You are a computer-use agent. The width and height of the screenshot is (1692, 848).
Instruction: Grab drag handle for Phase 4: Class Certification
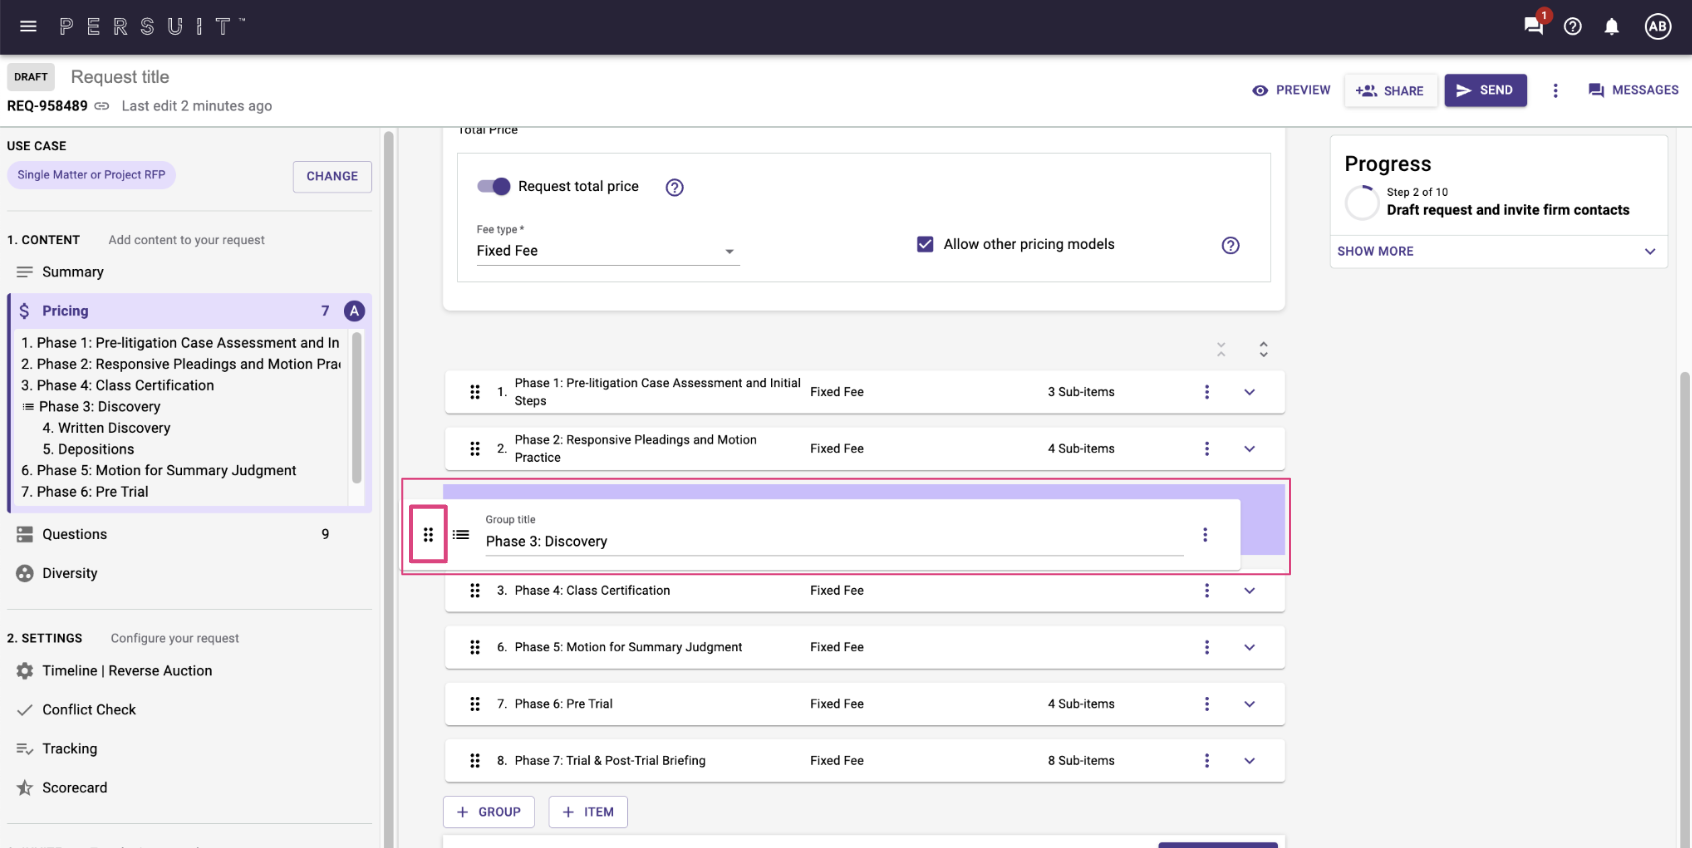pyautogui.click(x=475, y=591)
